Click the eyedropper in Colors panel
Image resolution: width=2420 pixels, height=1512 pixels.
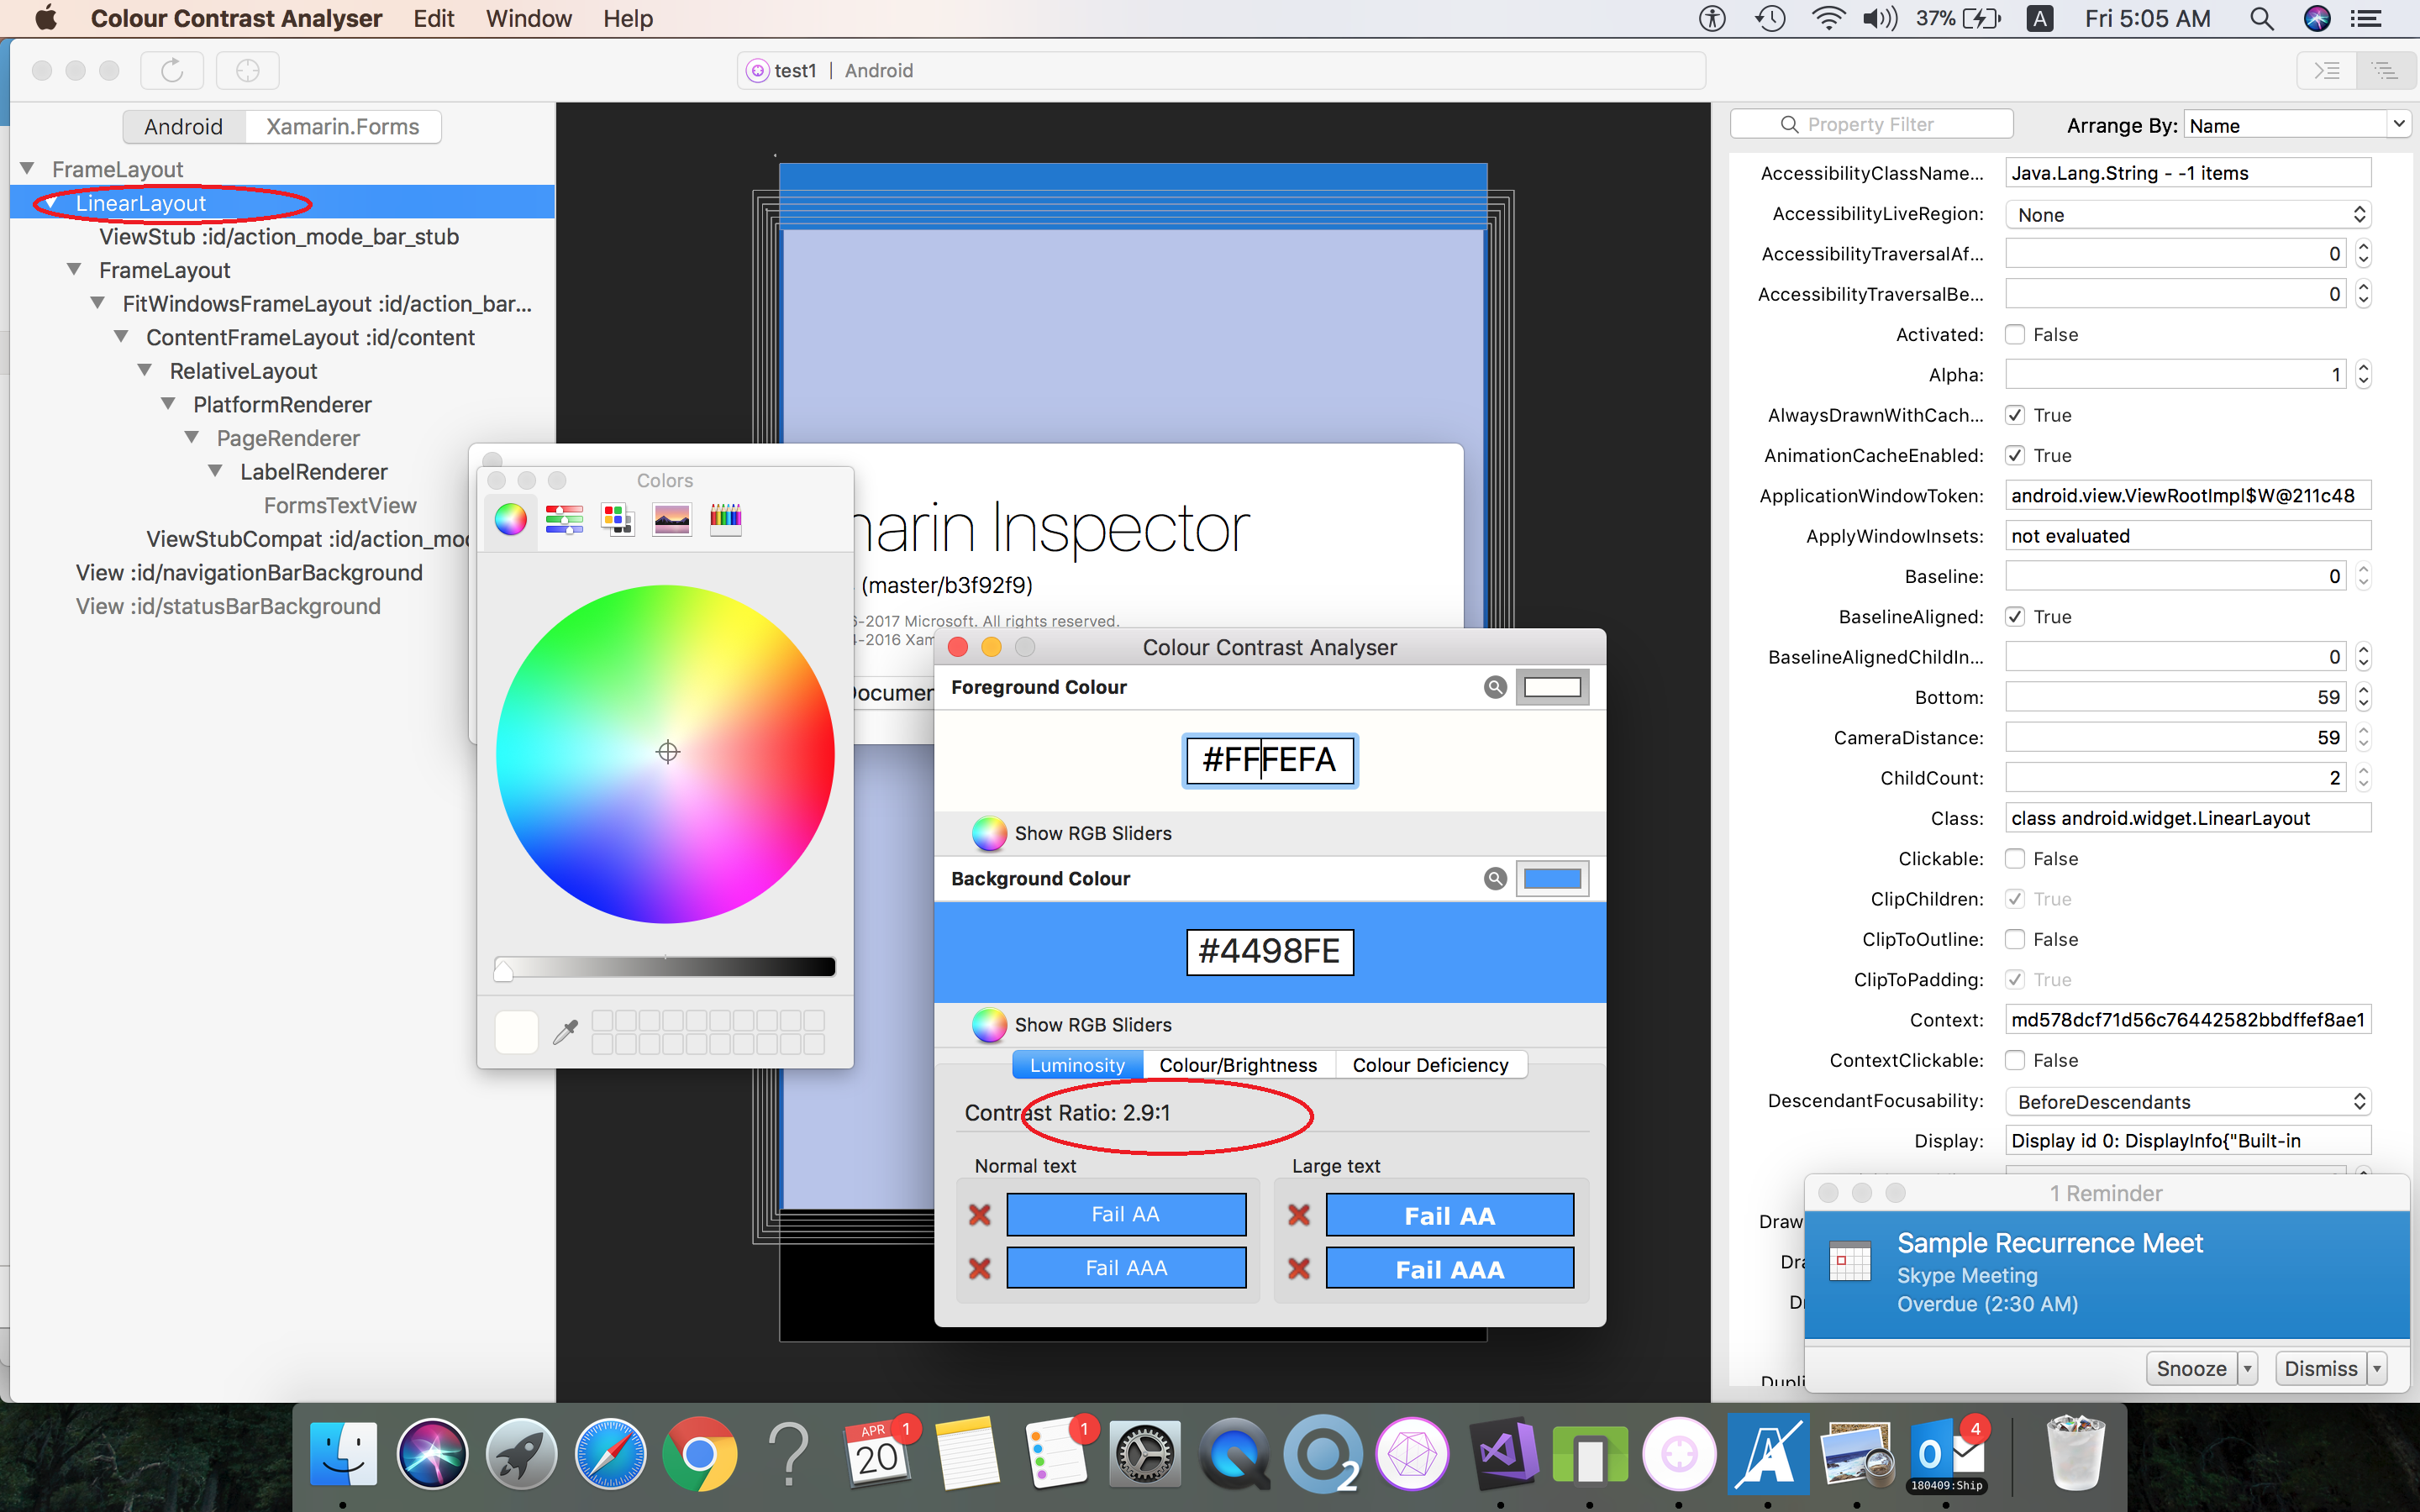coord(566,1032)
